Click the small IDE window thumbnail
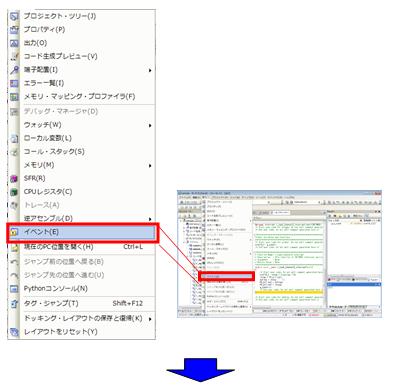The width and height of the screenshot is (409, 386). tap(279, 254)
